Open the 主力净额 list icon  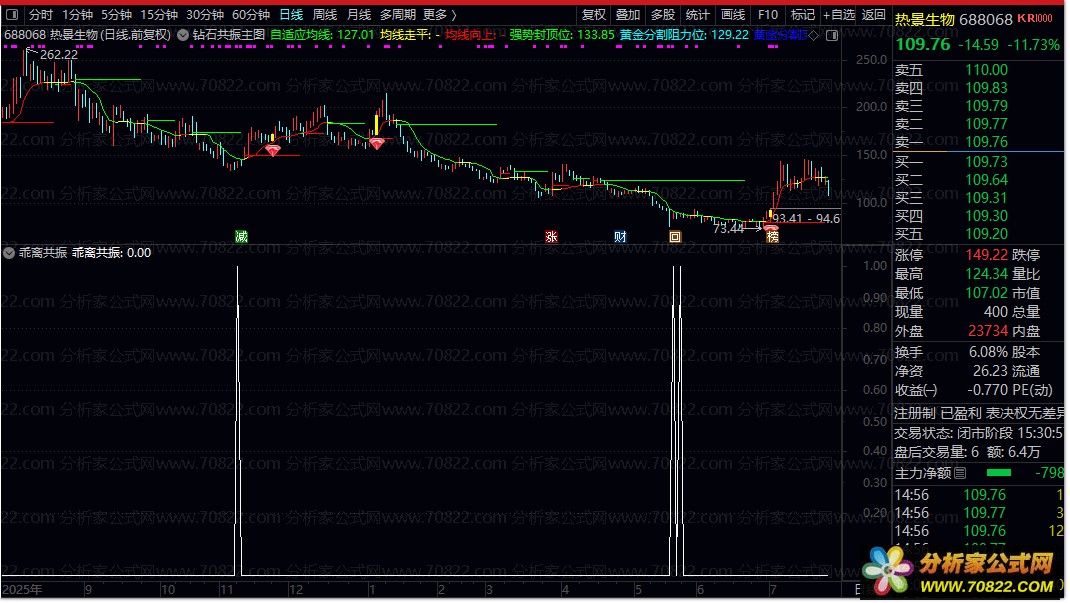(960, 473)
